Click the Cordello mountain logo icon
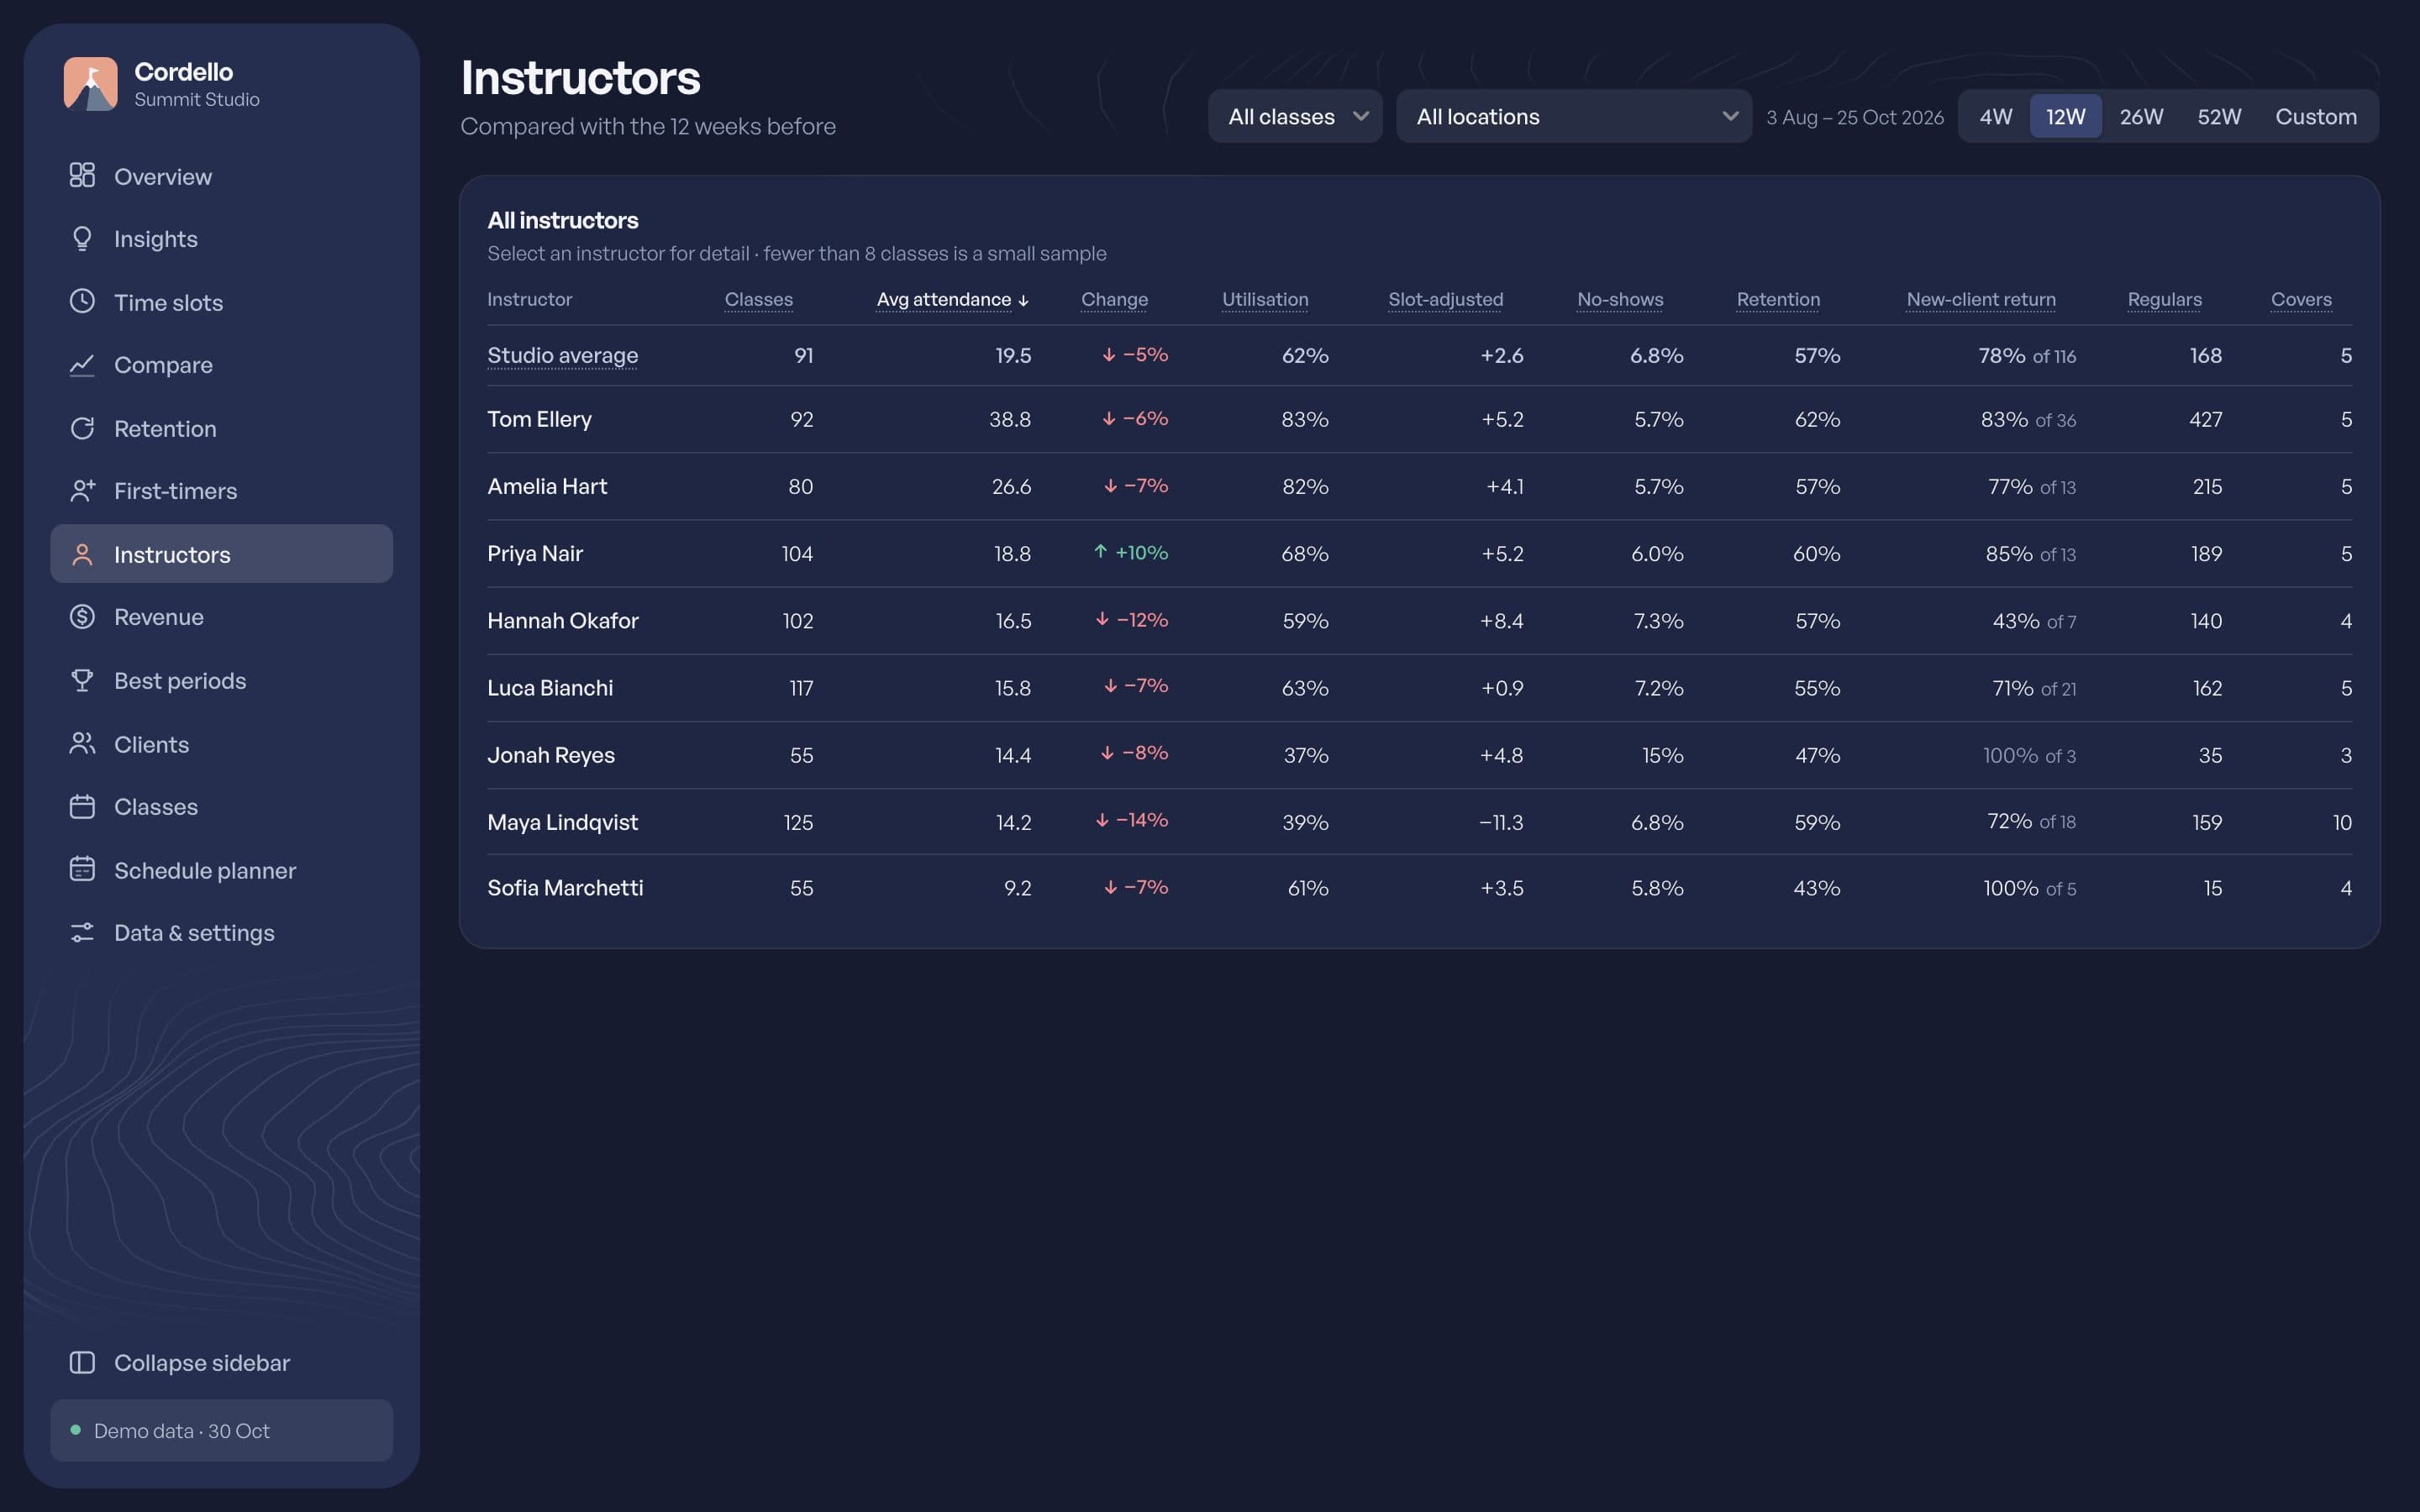This screenshot has height=1512, width=2420. [x=91, y=83]
